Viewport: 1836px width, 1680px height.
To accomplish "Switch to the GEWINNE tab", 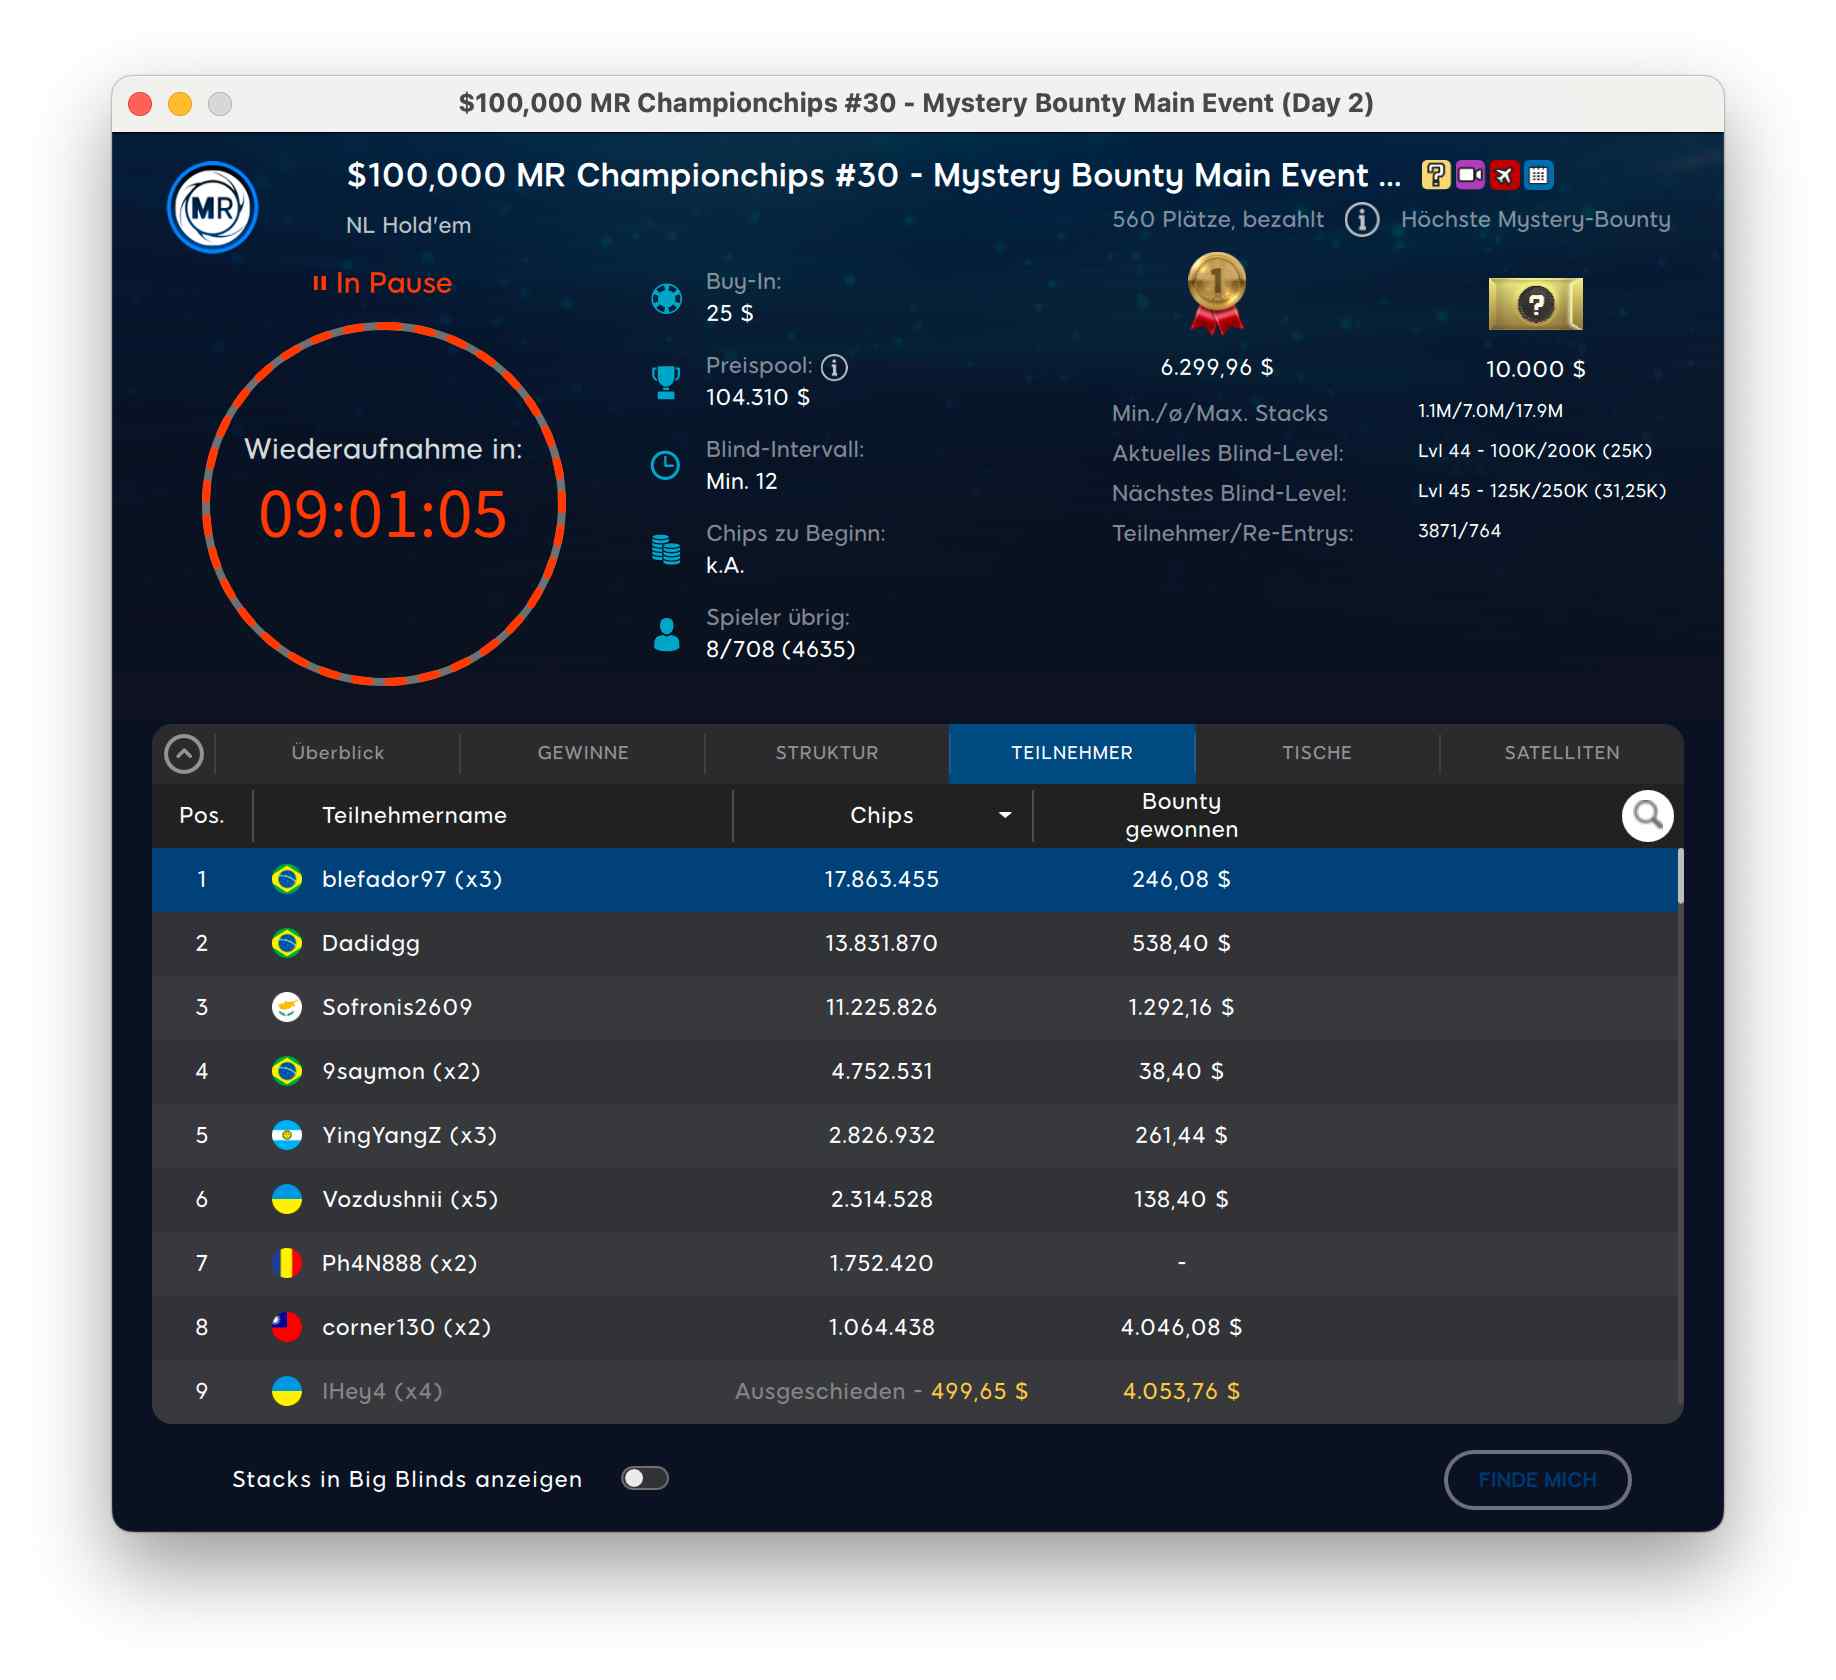I will tap(583, 753).
